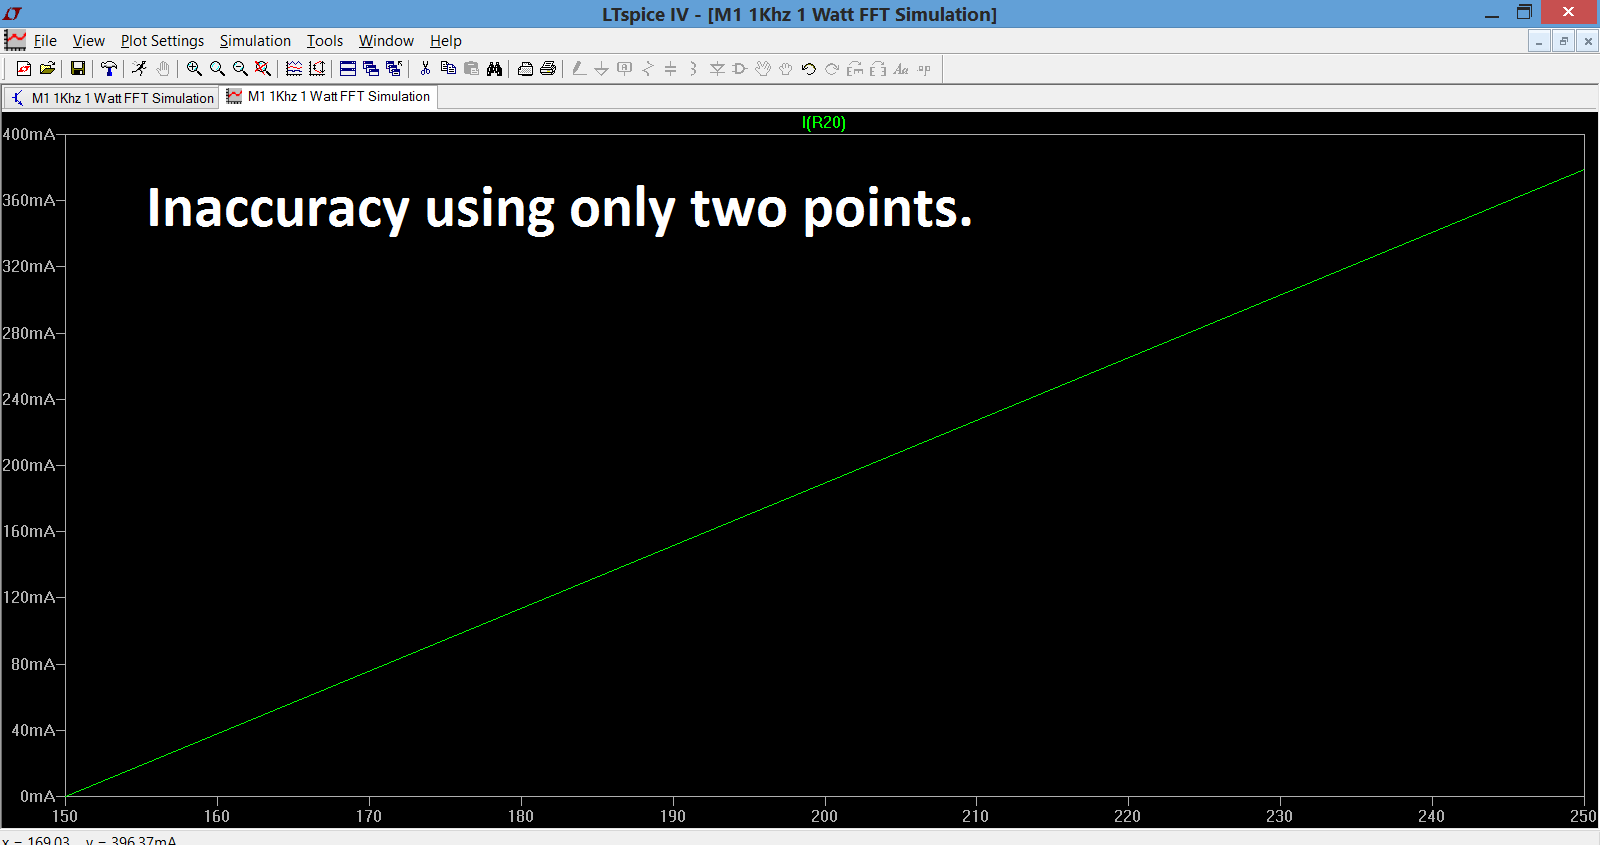Click the New Schematic toolbar icon
1600x845 pixels.
coord(24,68)
